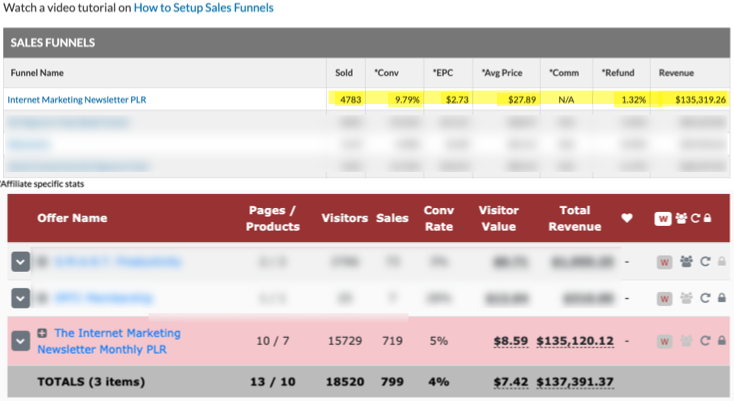
Task: Select the $2.73 EPC value
Action: (457, 100)
